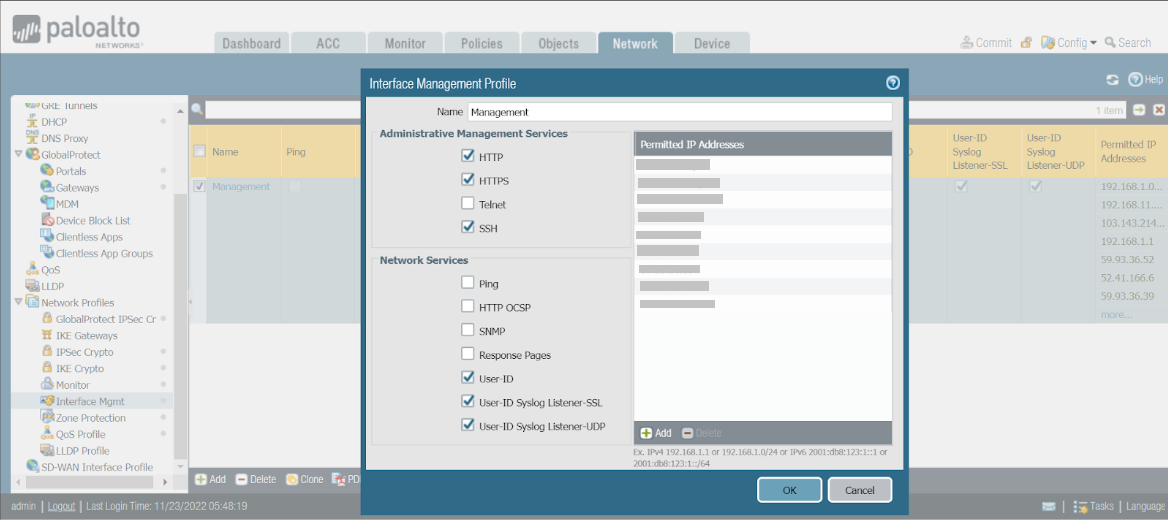Open SD-WAN Interface Profile item

(x=96, y=467)
